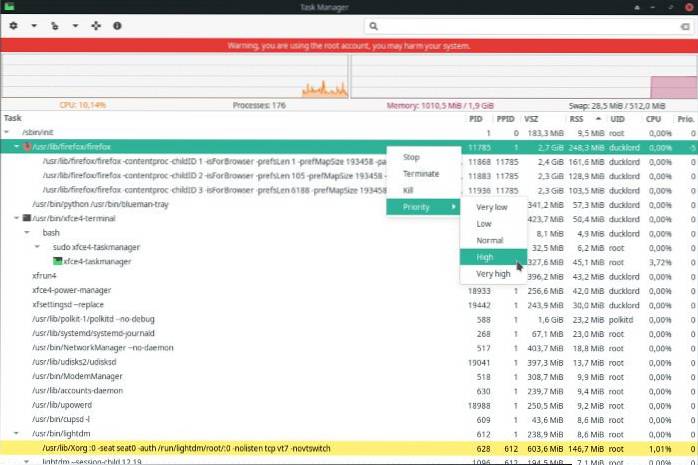This screenshot has height=465, width=698.
Task: Click the root account warning banner
Action: tap(349, 45)
